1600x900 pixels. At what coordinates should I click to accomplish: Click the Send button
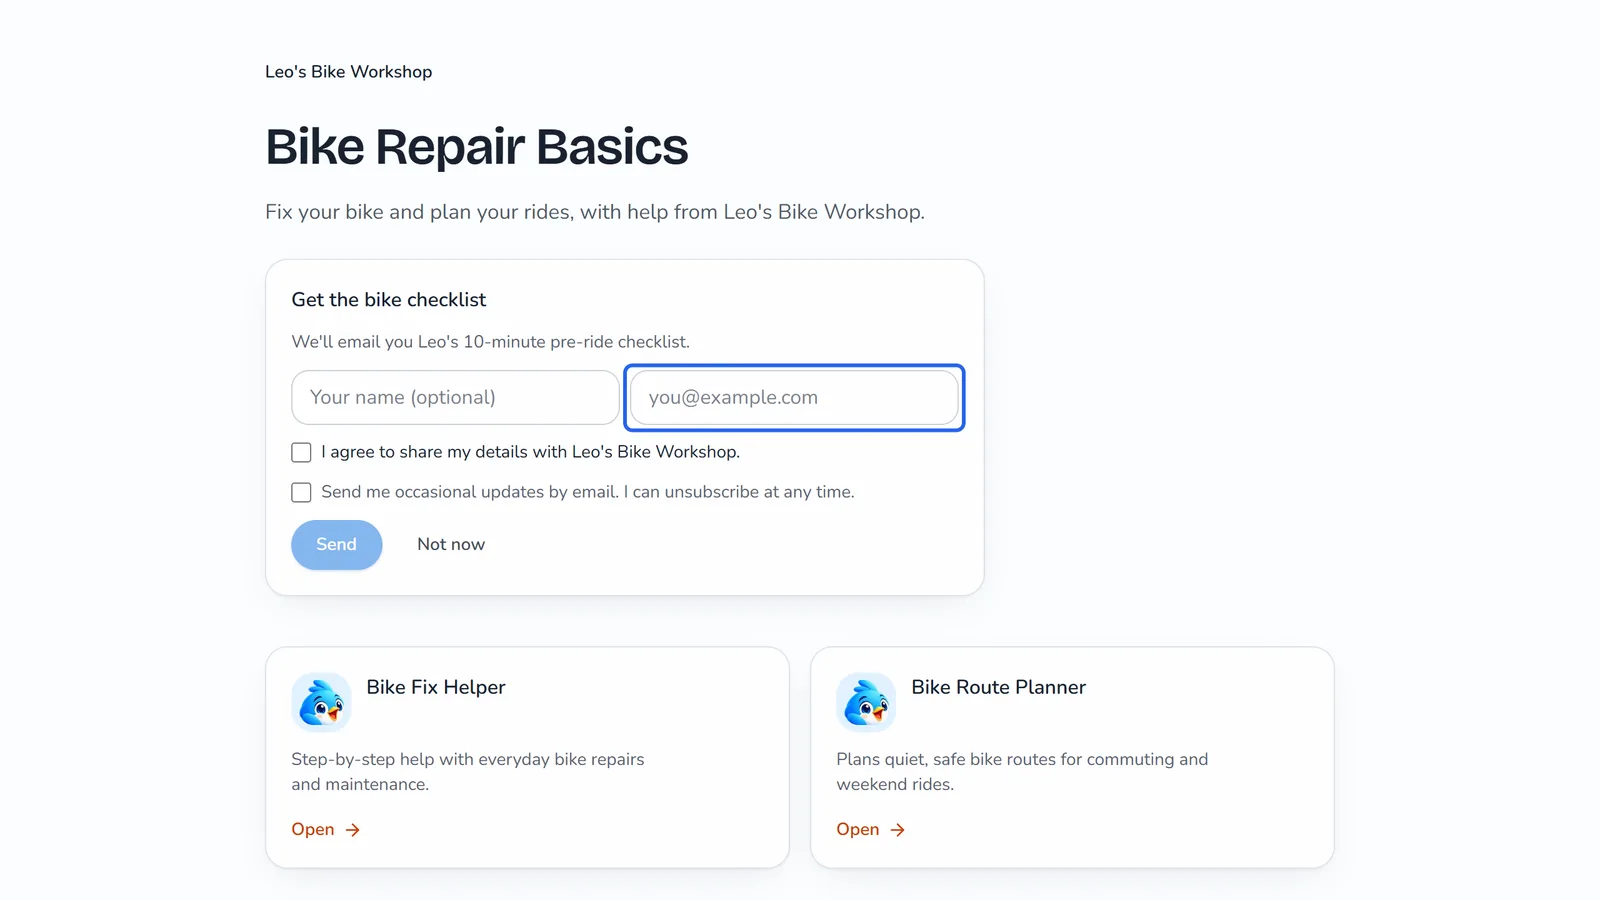click(x=337, y=545)
